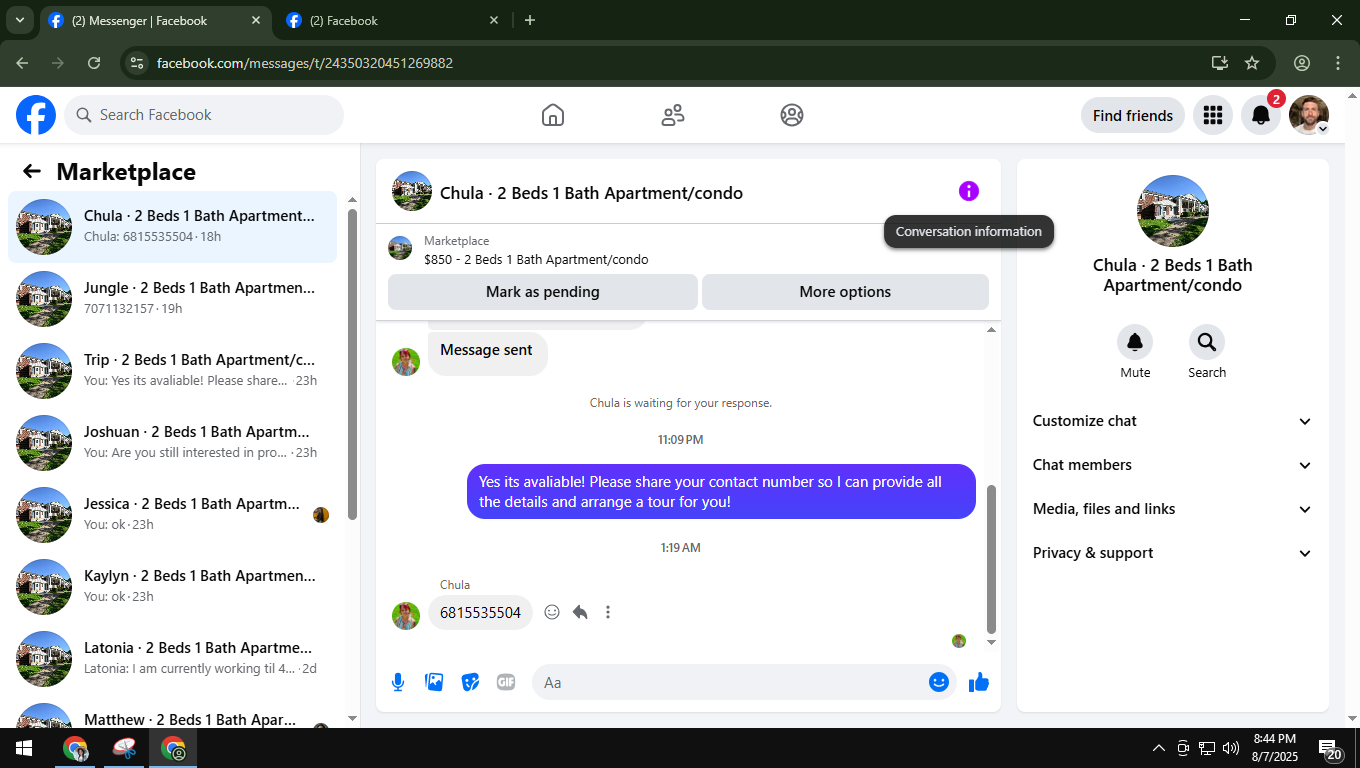The height and width of the screenshot is (768, 1360).
Task: Go back using the Marketplace back arrow
Action: click(32, 171)
